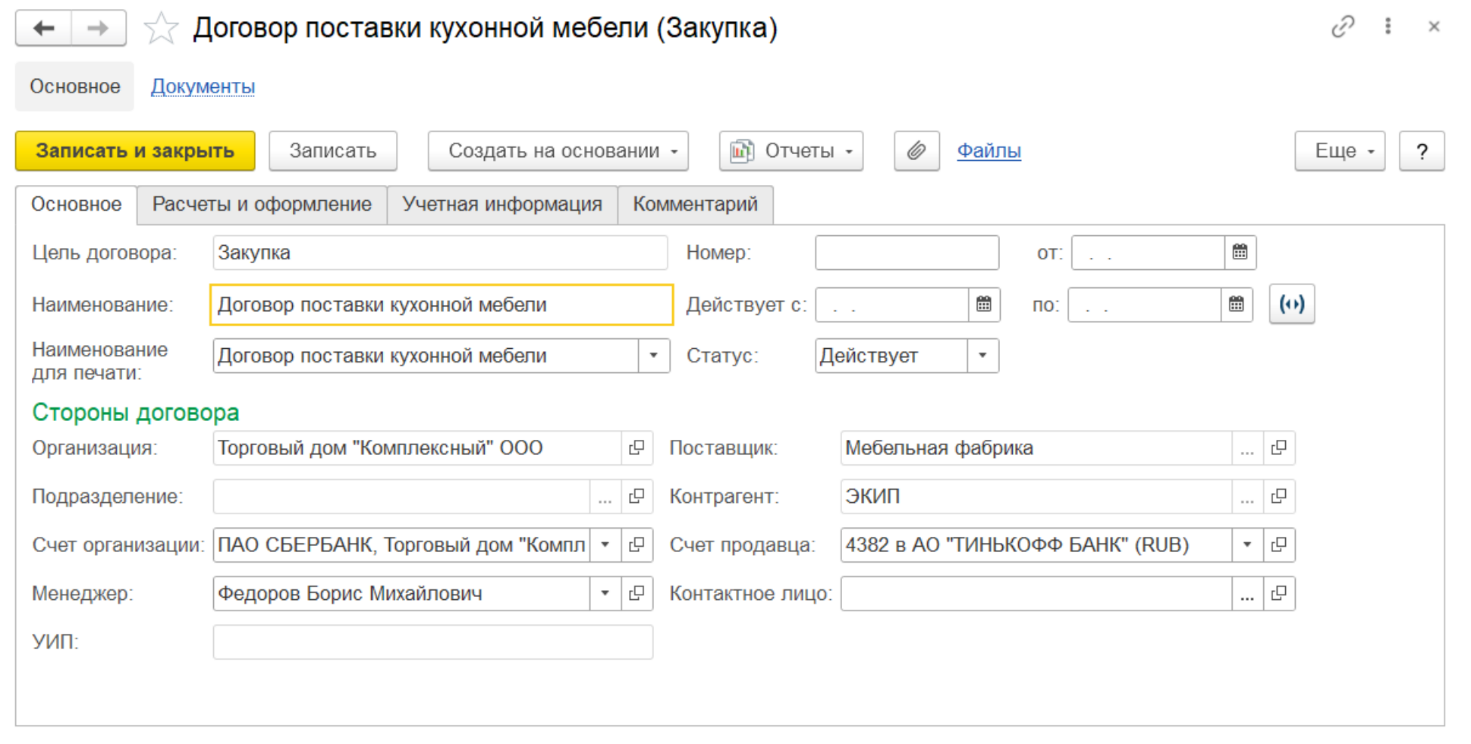1471x744 pixels.
Task: Expand the Статус dropdown
Action: (983, 356)
